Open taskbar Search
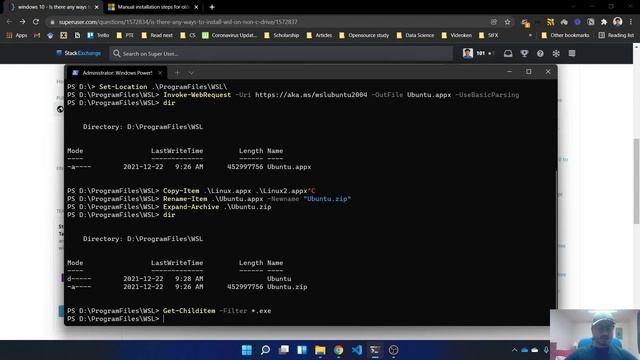Screen dimensions: 640x360 click(265, 350)
